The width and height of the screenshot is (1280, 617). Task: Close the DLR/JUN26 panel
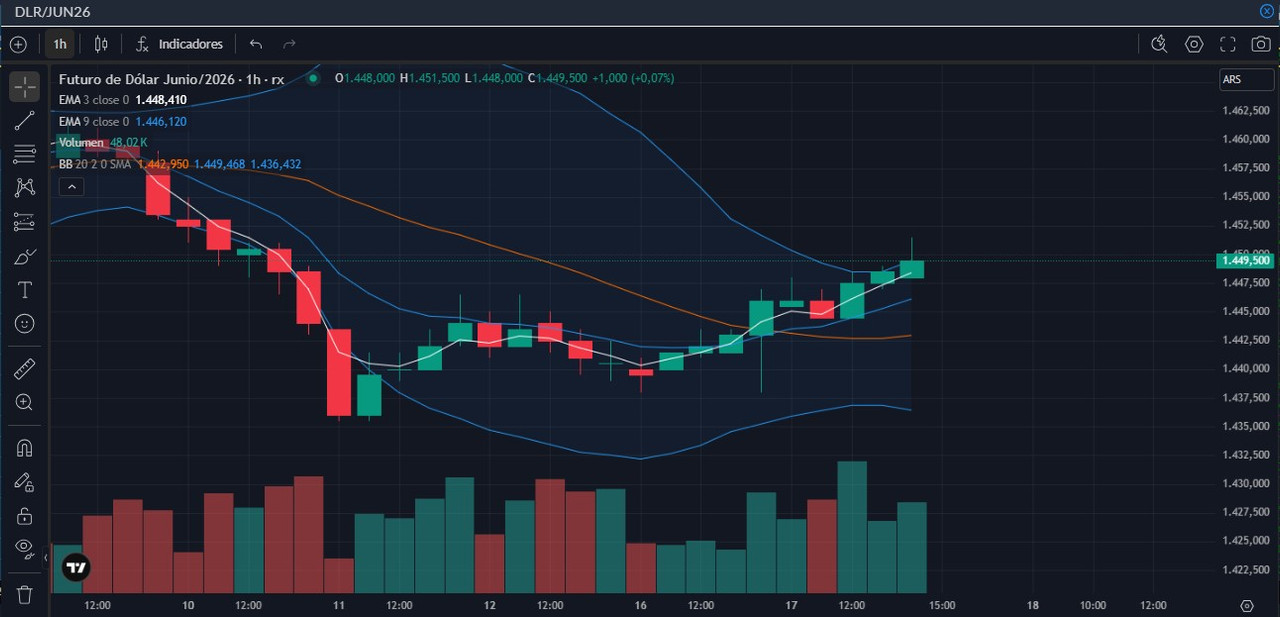coord(1267,10)
